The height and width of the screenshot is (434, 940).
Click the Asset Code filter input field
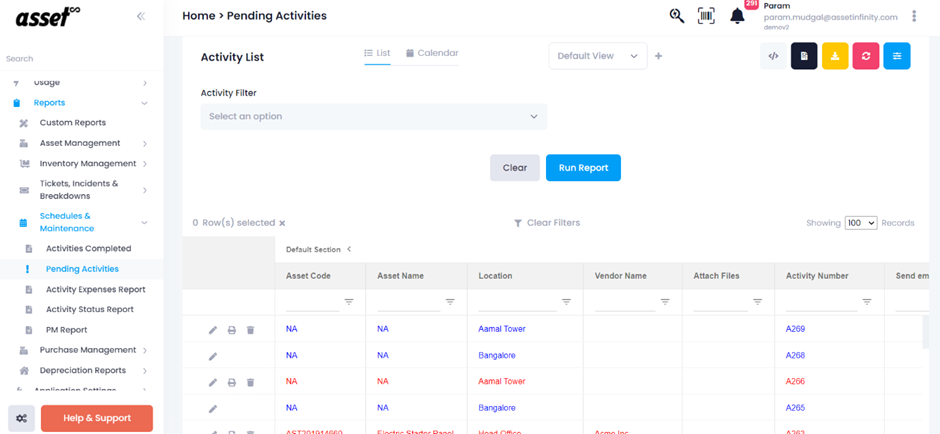coord(312,301)
